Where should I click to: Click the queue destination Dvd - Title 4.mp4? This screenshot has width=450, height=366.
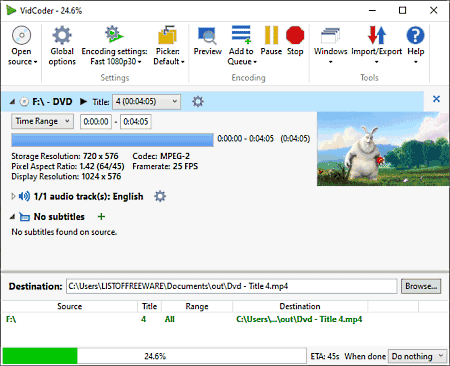pos(299,319)
